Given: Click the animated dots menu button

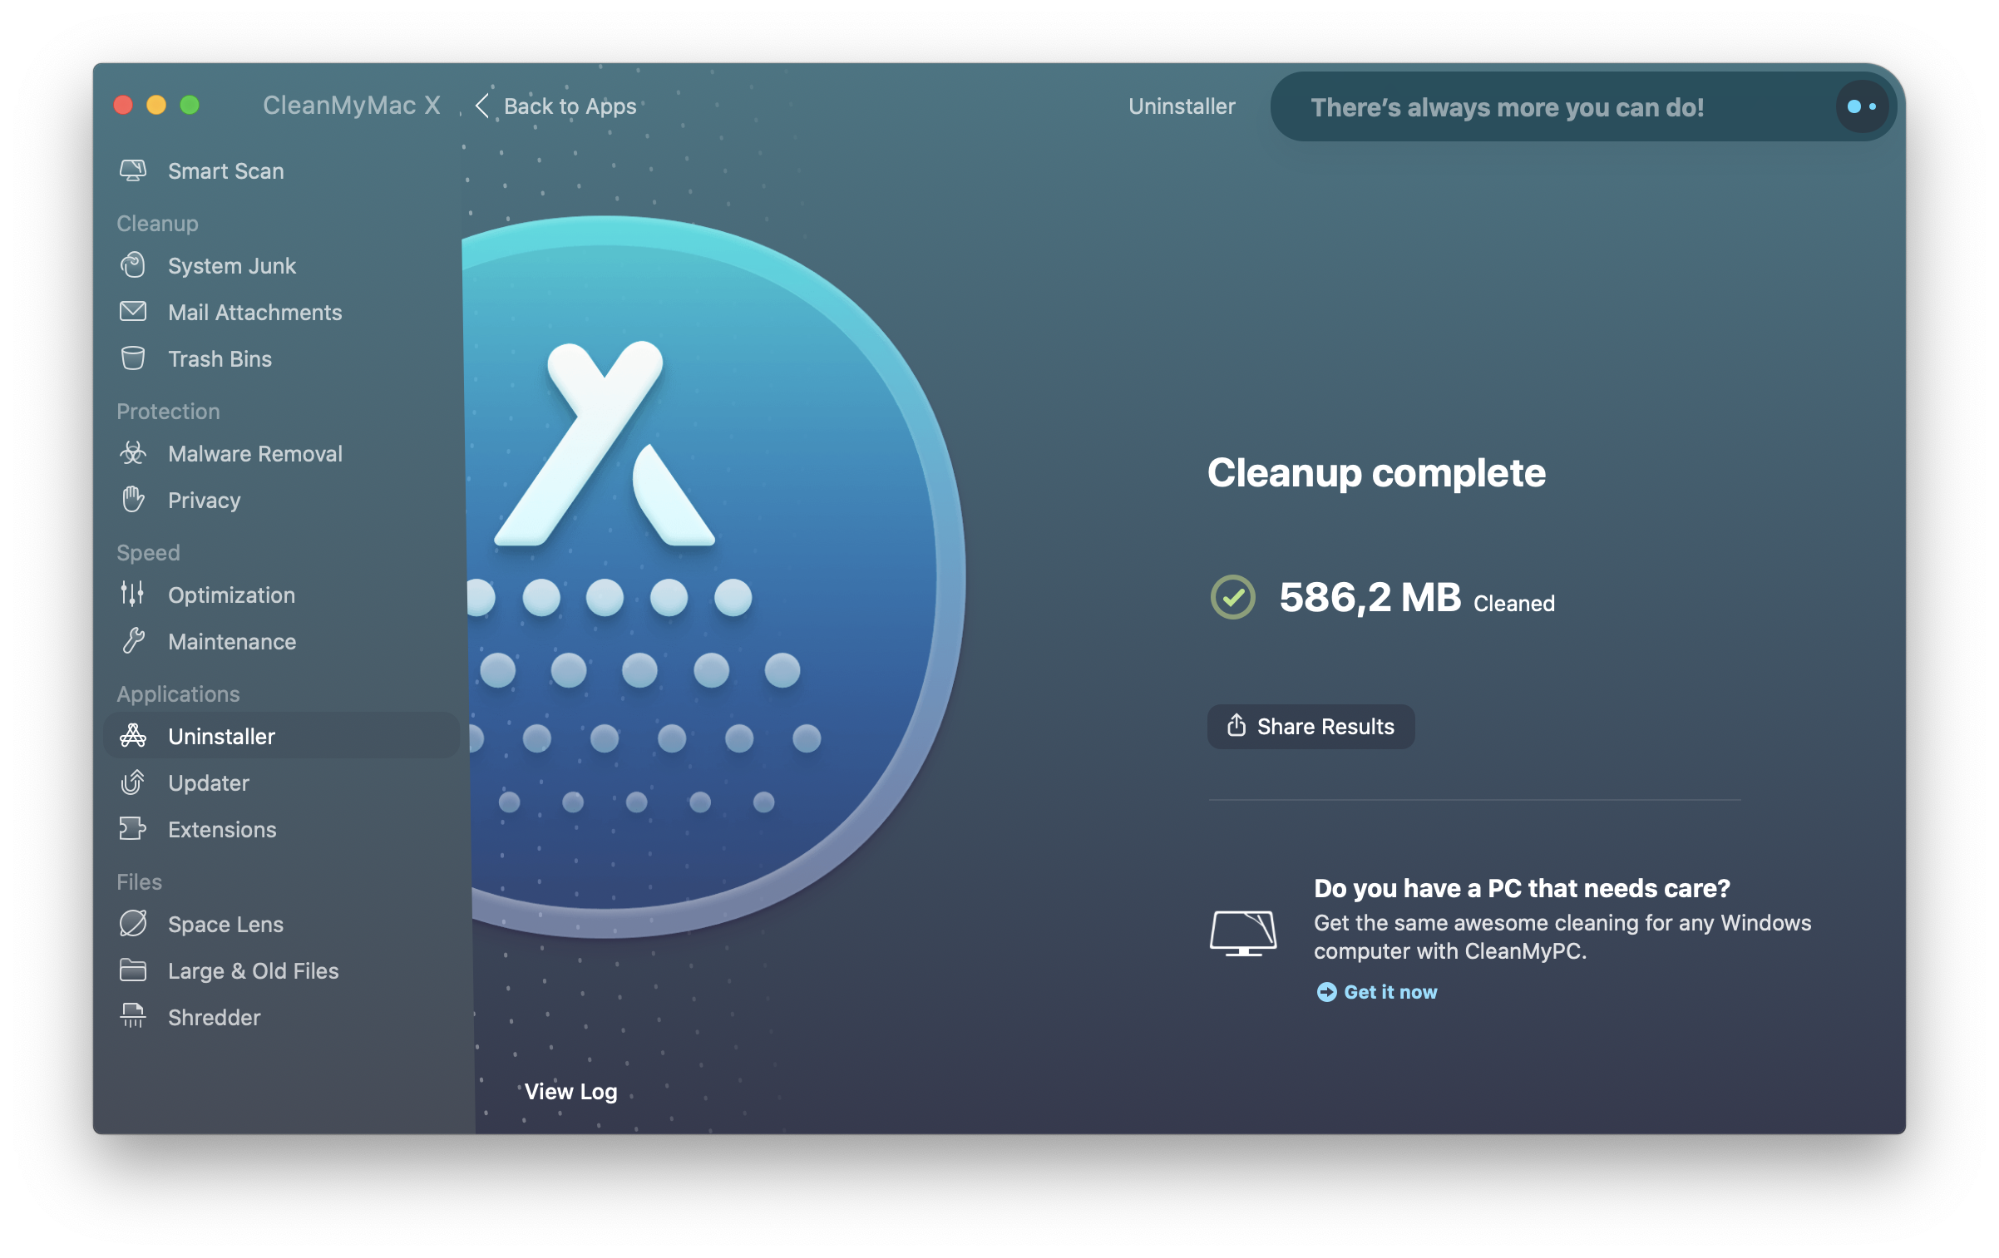Looking at the screenshot, I should [x=1861, y=106].
